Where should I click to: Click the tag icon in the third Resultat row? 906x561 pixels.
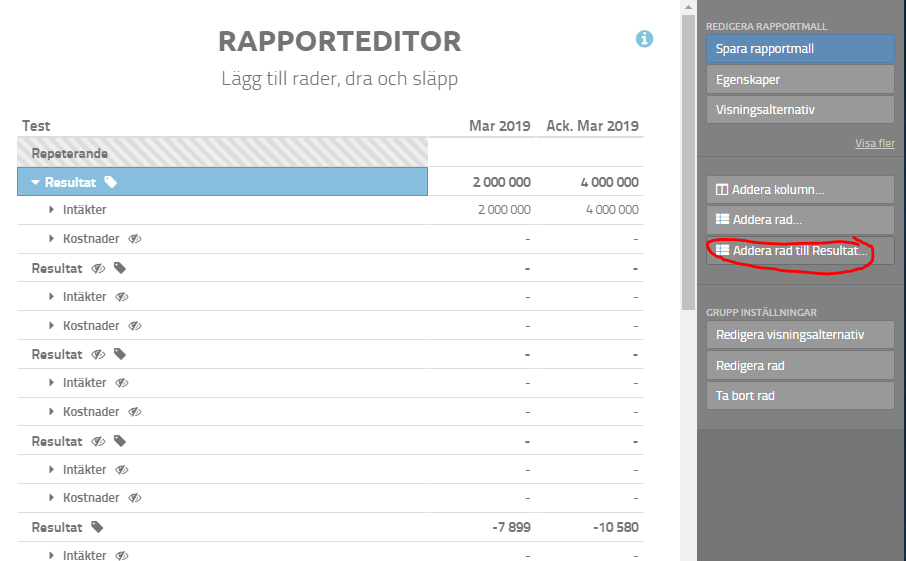click(120, 354)
